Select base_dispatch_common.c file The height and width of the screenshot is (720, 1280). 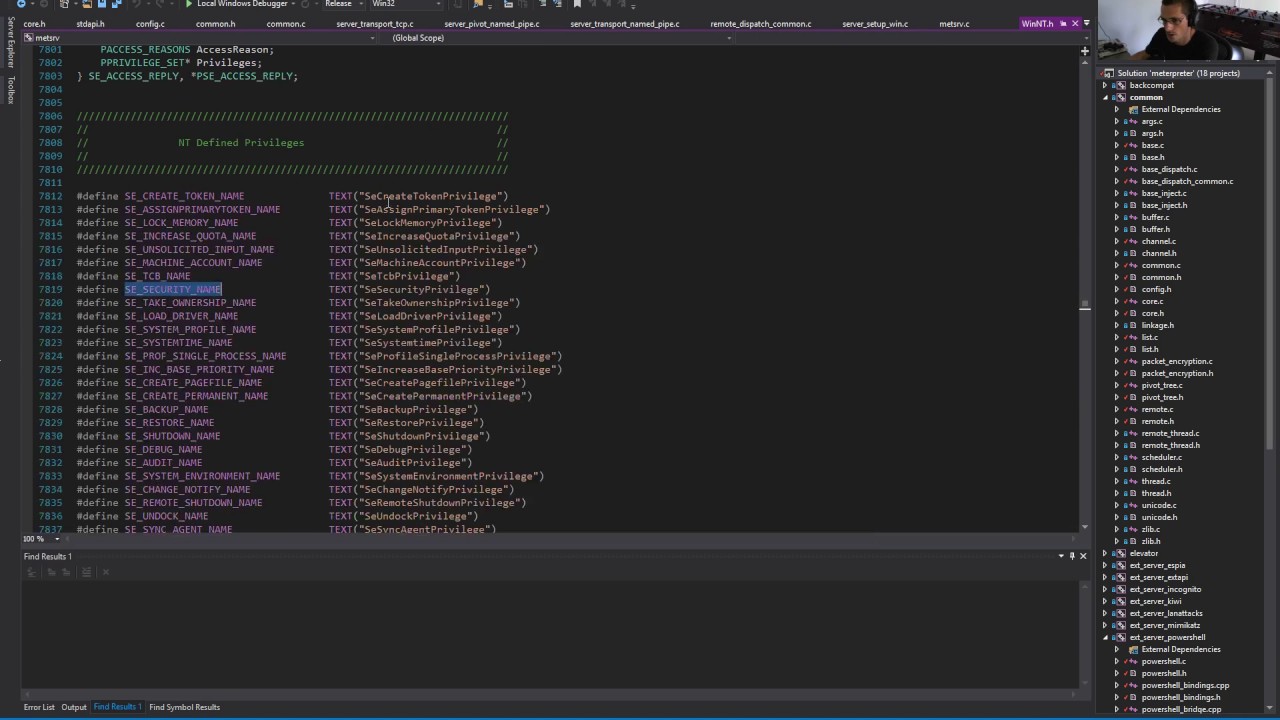click(1187, 181)
